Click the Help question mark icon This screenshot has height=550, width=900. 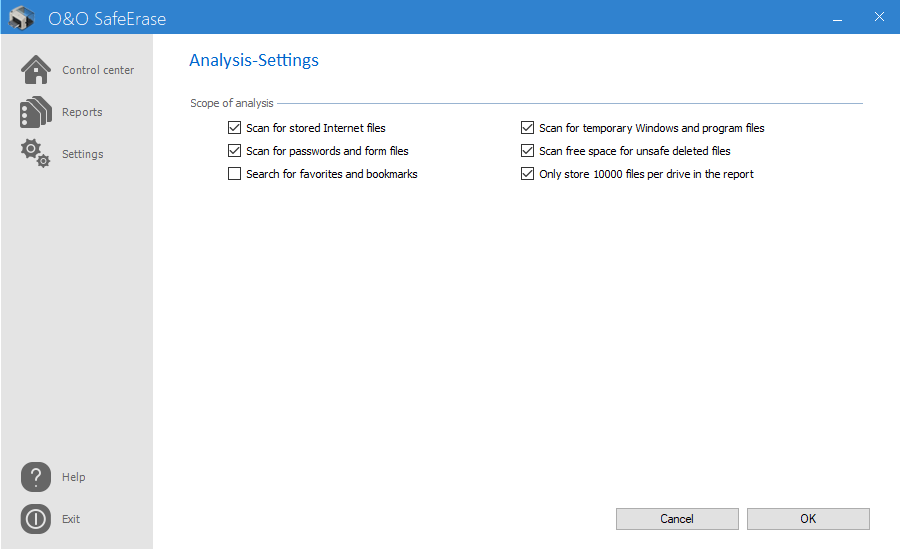pos(36,477)
